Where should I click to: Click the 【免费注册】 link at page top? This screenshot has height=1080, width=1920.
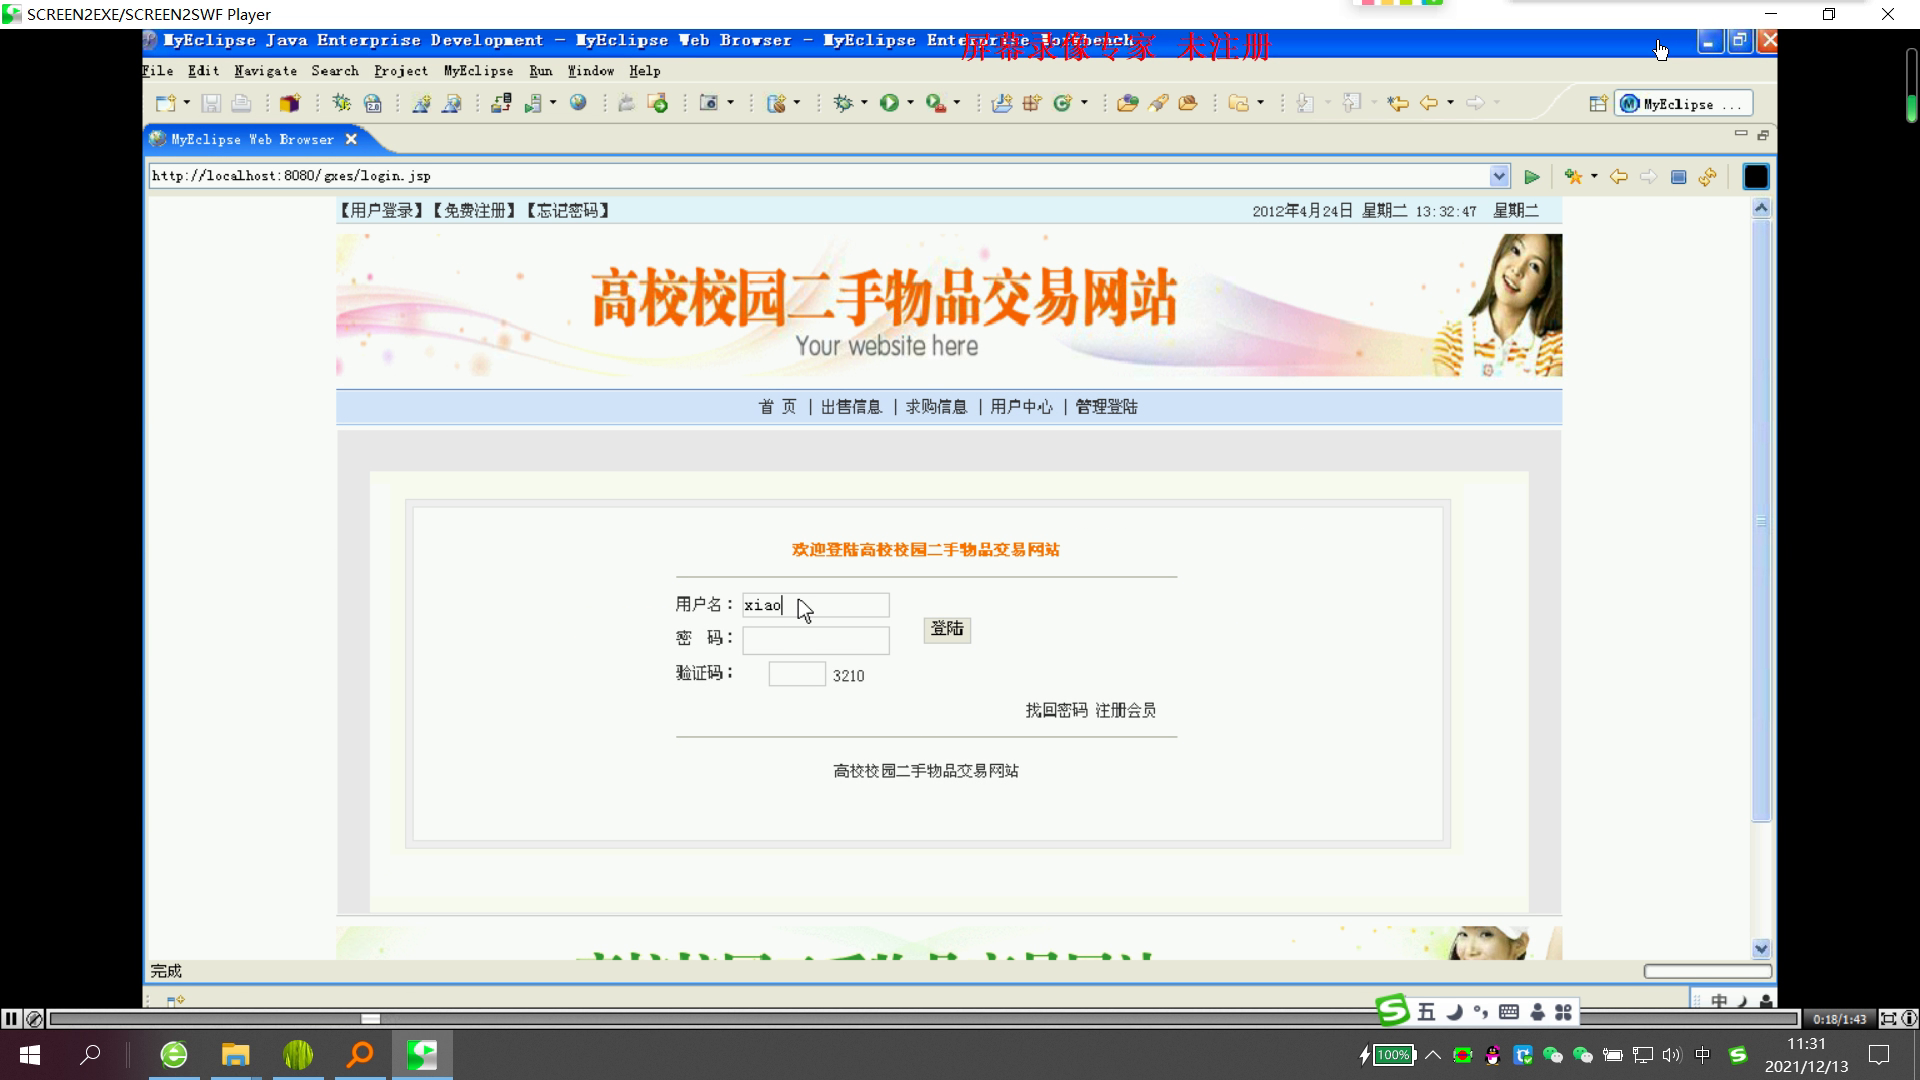(475, 210)
